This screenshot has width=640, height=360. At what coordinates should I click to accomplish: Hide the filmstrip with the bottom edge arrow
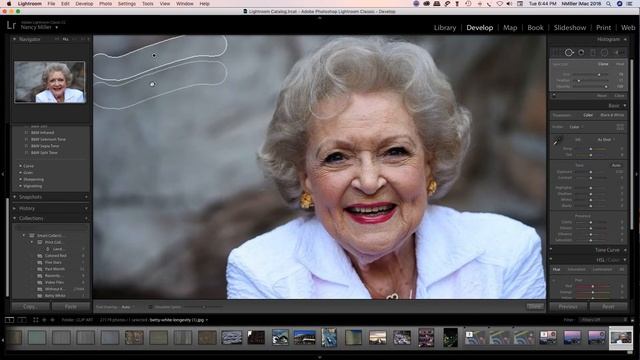[x=320, y=358]
